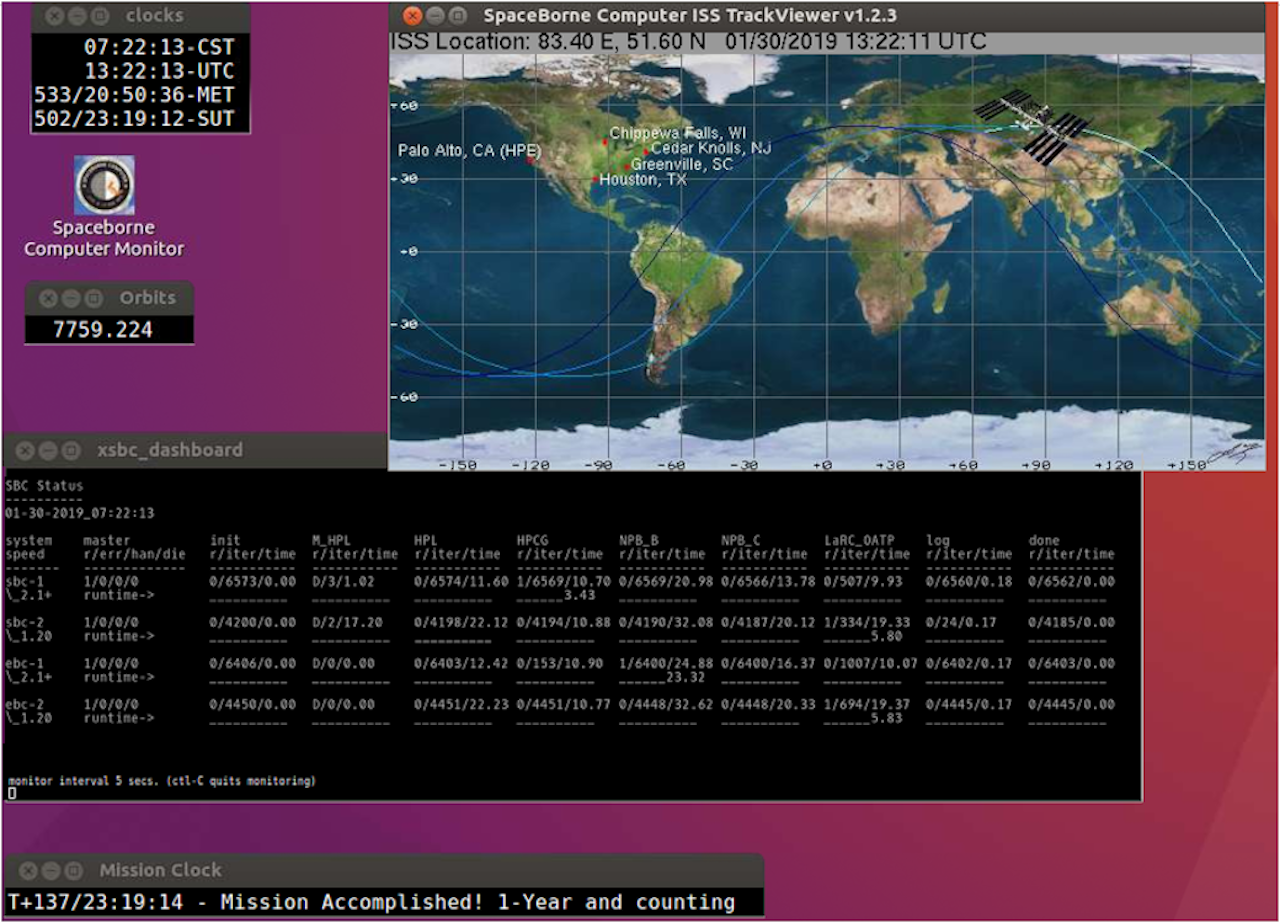
Task: Click the red Houston, TX map marker
Action: (595, 180)
